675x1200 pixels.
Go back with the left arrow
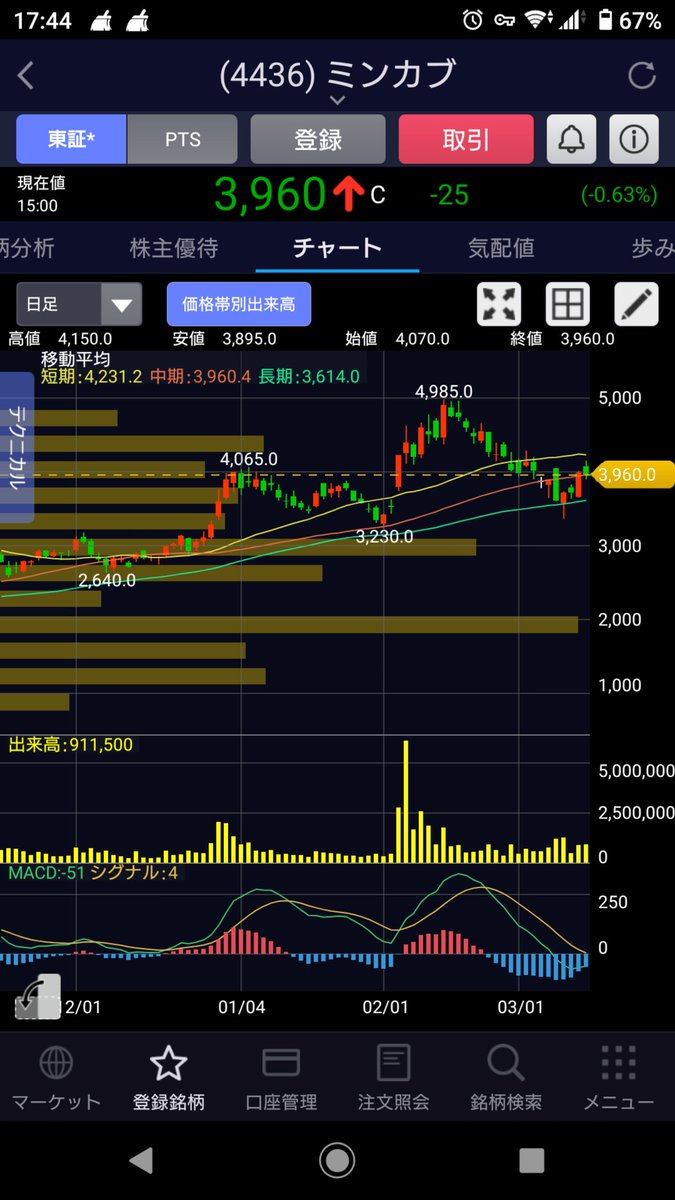click(27, 75)
